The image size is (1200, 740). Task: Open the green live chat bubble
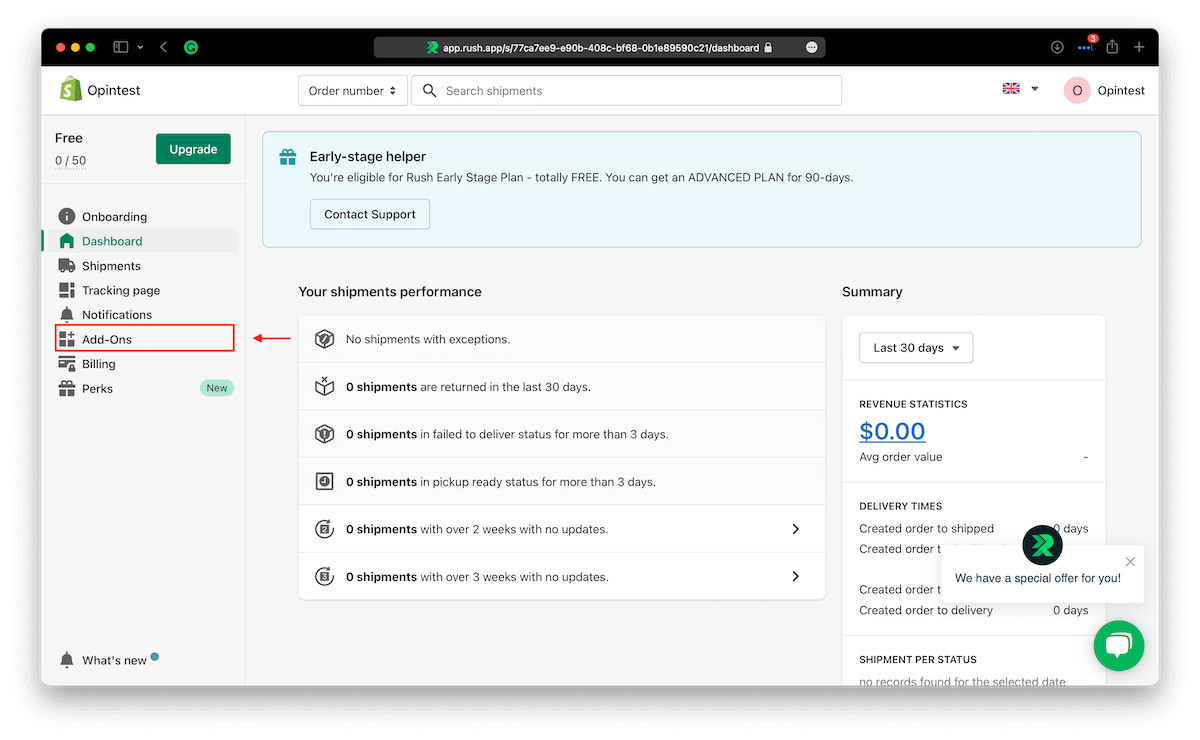[1119, 645]
